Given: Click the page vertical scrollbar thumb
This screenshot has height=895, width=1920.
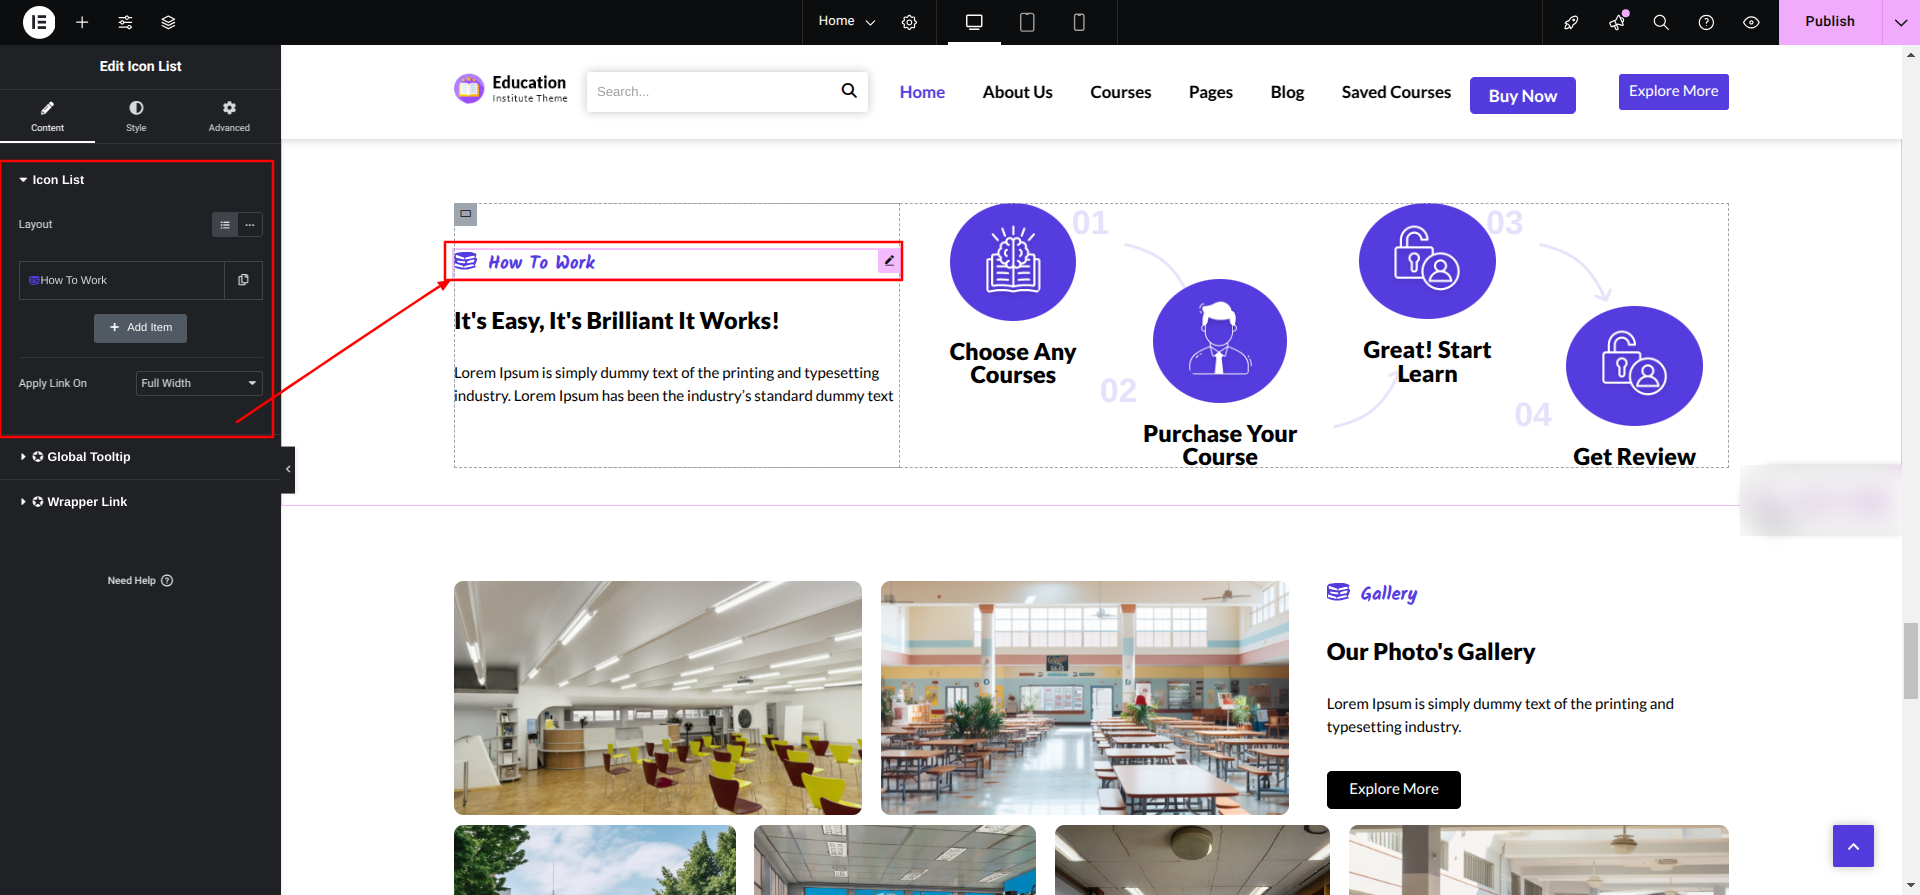Looking at the screenshot, I should (x=1911, y=660).
